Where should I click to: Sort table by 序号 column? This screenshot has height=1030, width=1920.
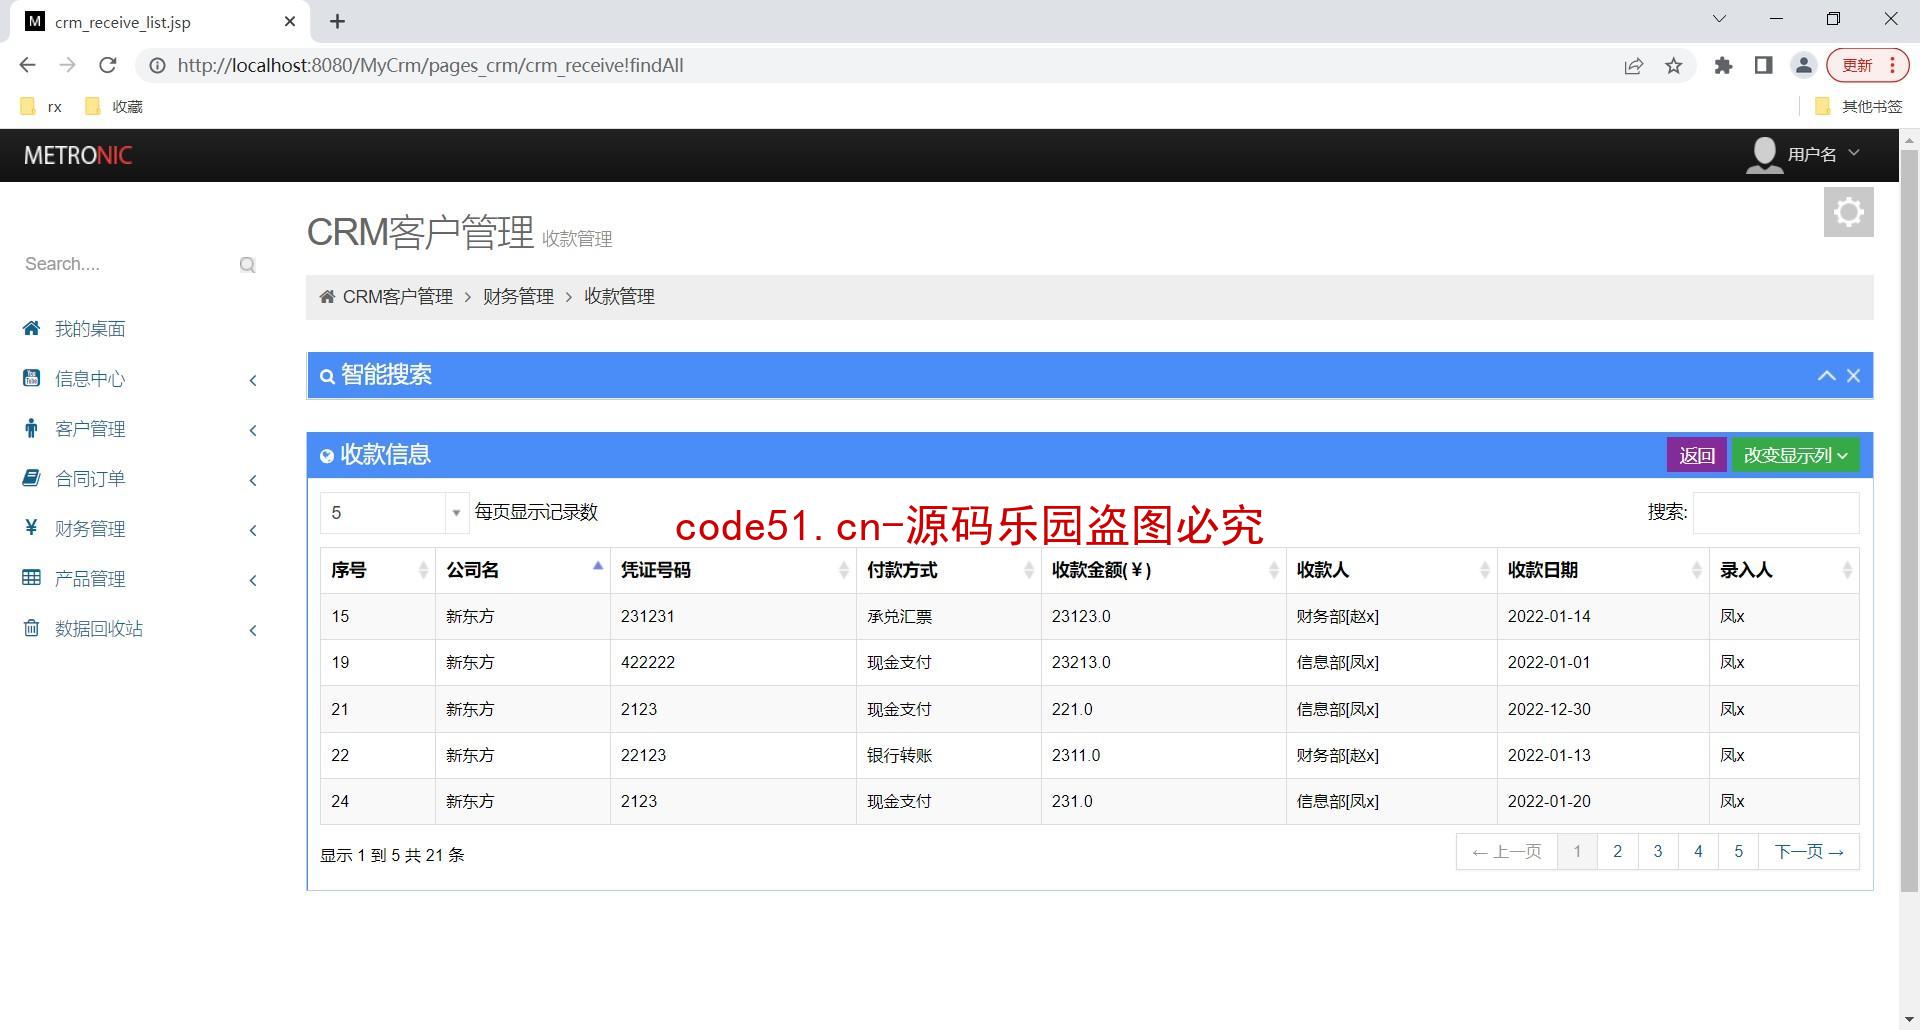click(x=377, y=570)
